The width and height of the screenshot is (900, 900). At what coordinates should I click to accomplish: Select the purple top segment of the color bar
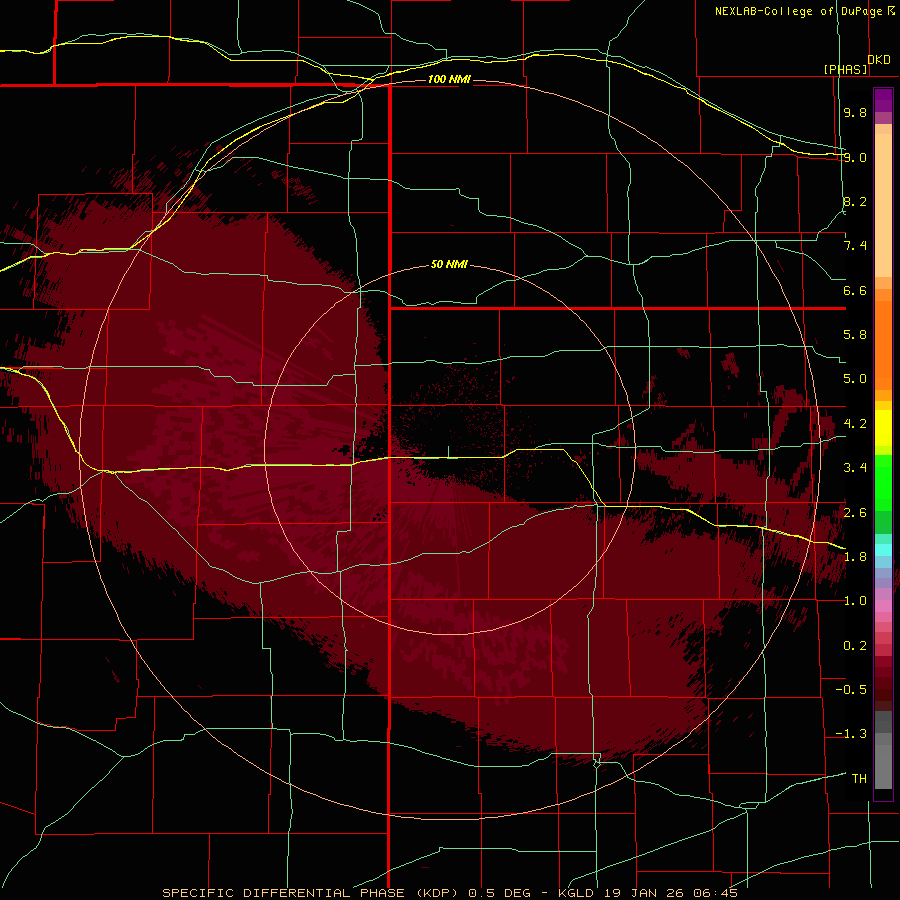pos(883,100)
